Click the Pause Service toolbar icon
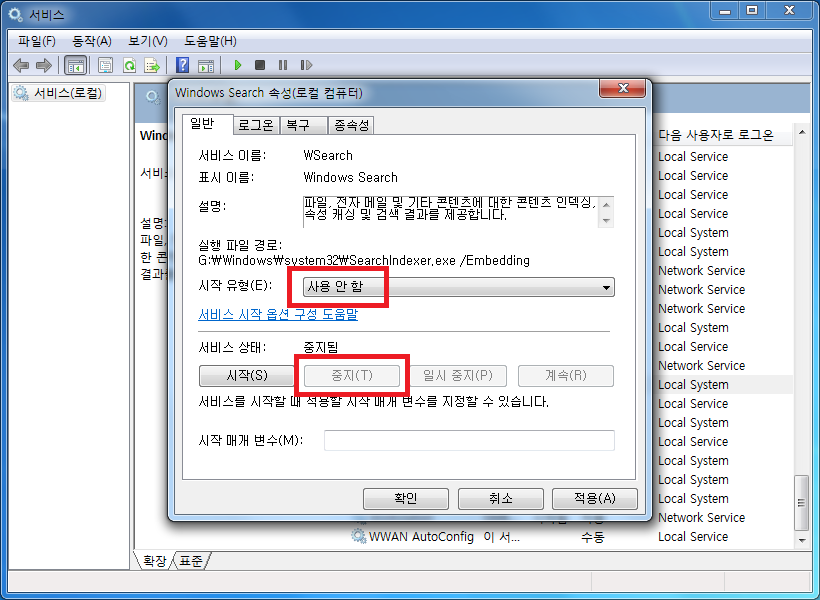Image resolution: width=820 pixels, height=600 pixels. click(283, 65)
